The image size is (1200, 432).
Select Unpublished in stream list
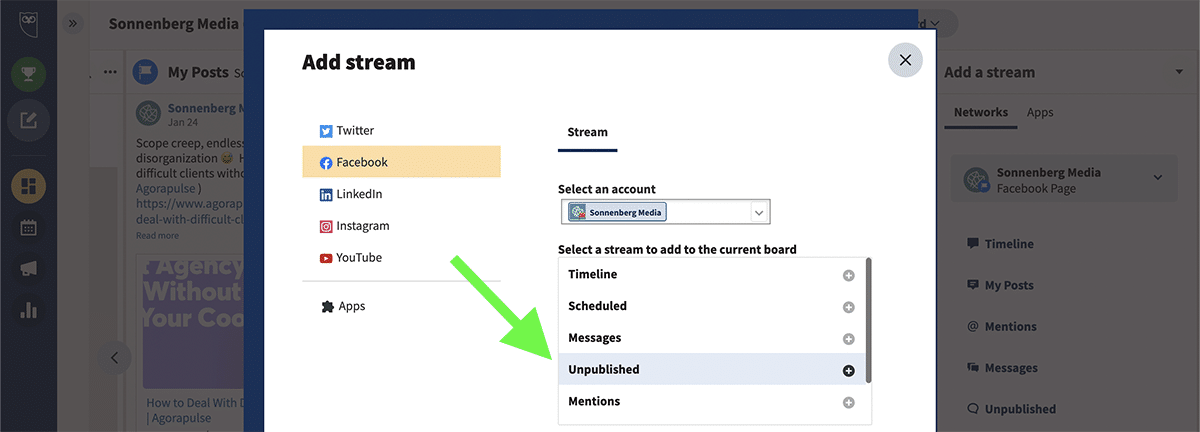[712, 369]
